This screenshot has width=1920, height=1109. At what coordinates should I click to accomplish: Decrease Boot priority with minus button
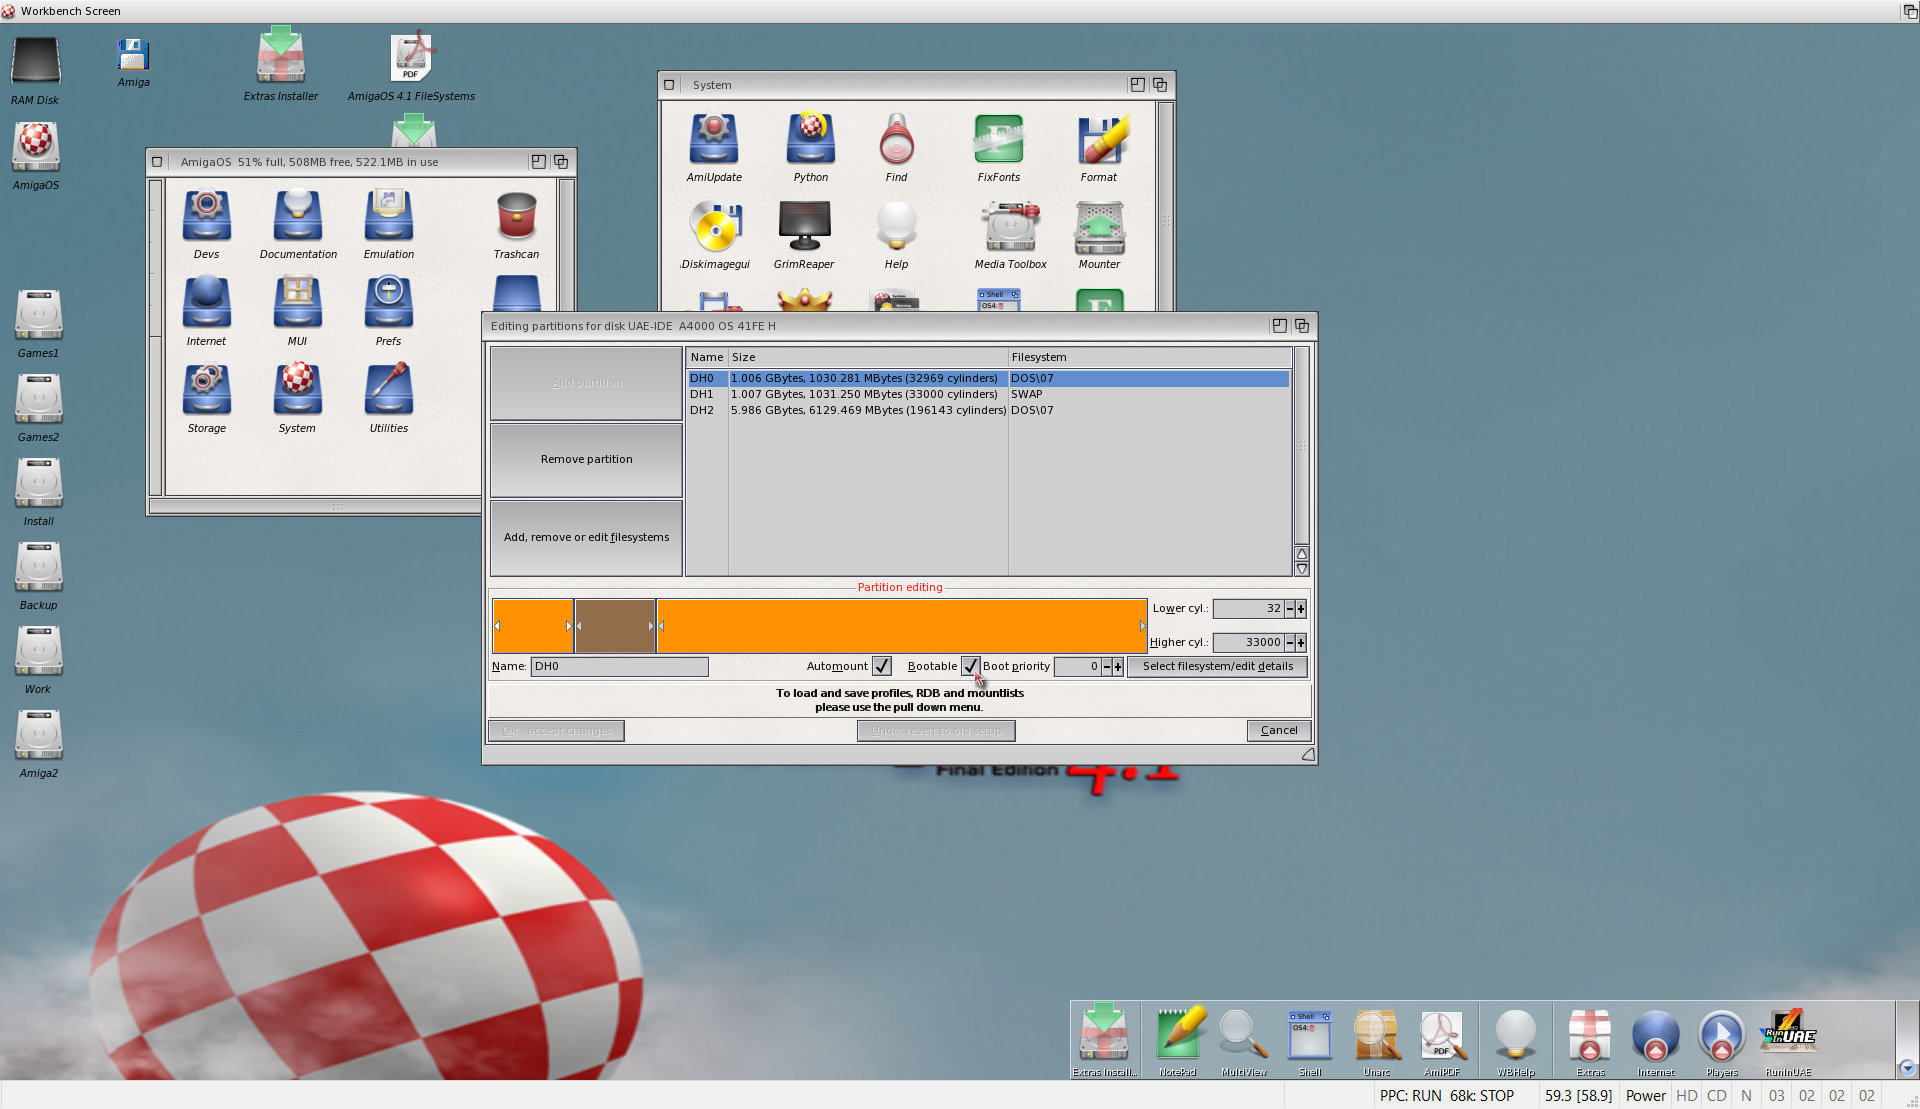(1107, 667)
